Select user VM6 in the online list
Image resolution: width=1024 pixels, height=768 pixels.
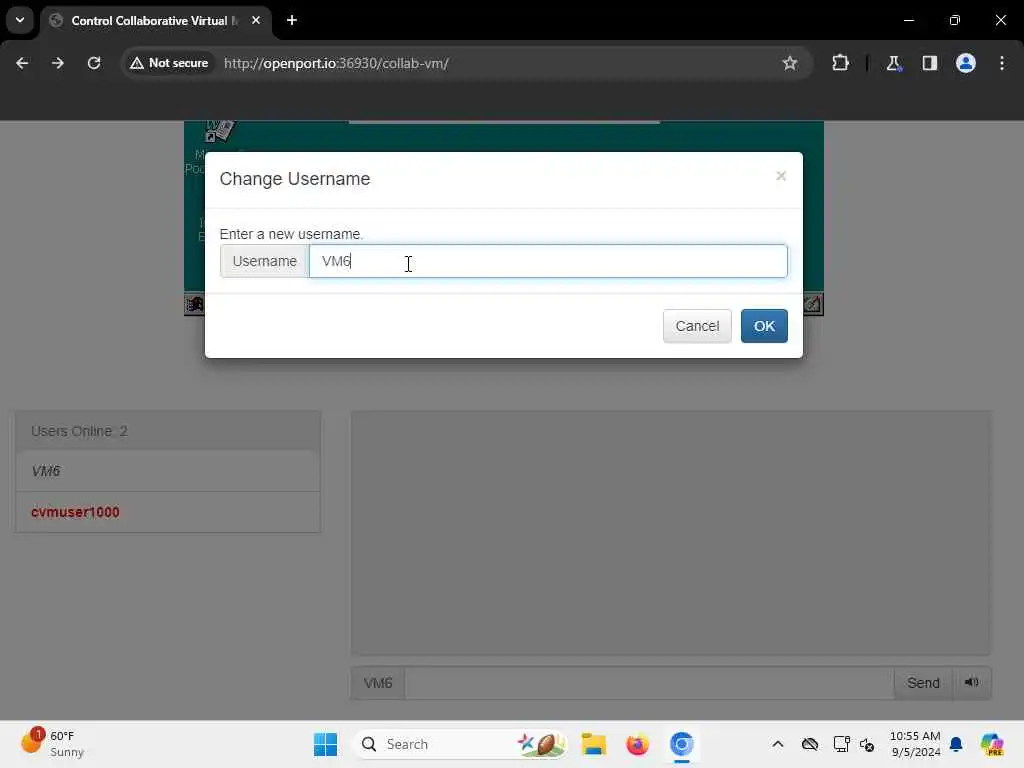[x=168, y=471]
